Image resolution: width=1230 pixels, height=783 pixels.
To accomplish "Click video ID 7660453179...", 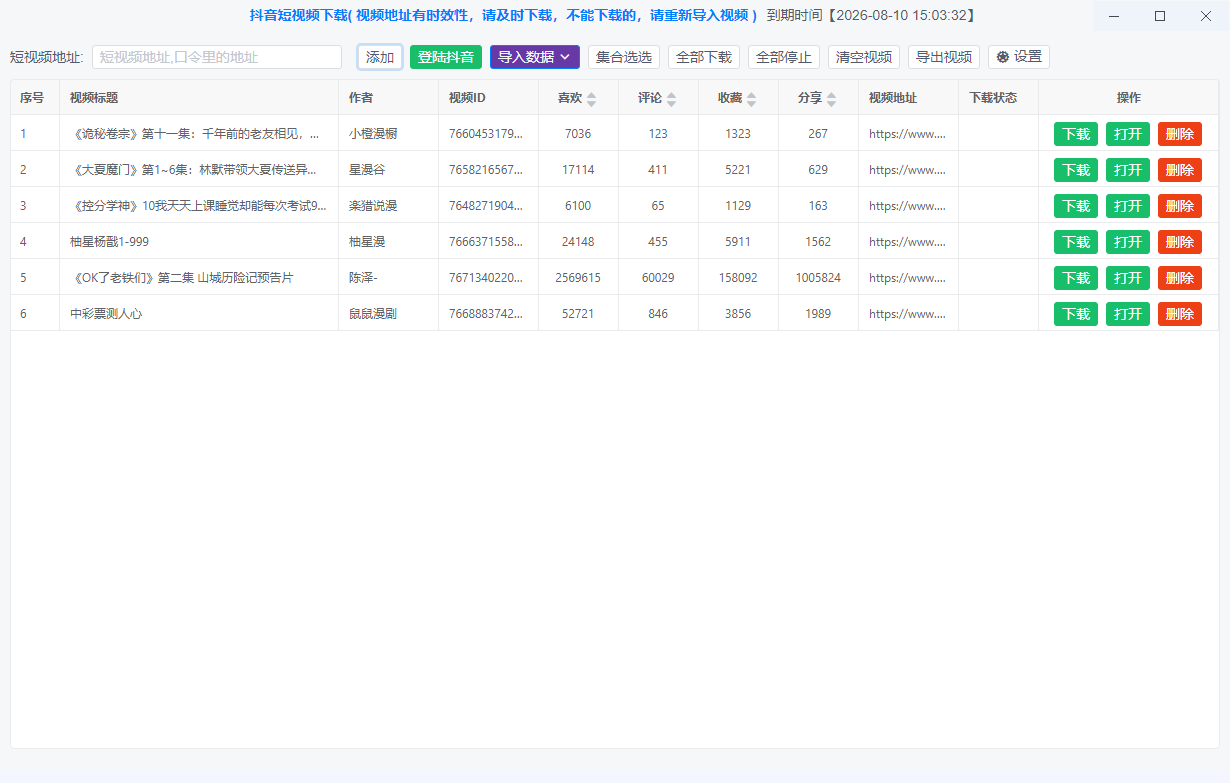I will coord(486,134).
